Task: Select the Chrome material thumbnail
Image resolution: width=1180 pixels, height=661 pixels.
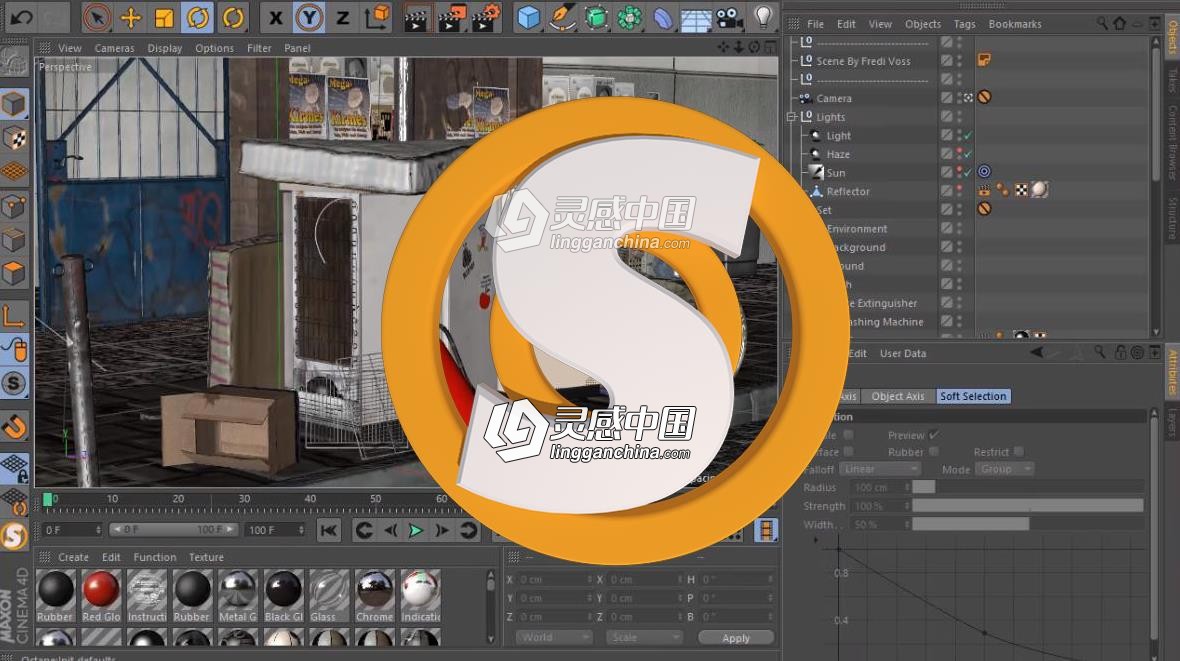Action: pos(375,595)
